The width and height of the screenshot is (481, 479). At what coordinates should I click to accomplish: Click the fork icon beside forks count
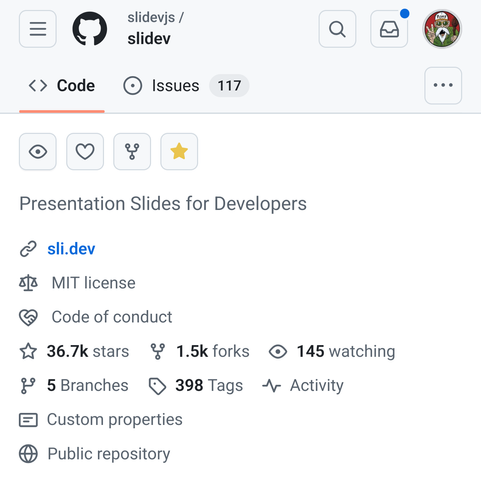click(x=158, y=351)
